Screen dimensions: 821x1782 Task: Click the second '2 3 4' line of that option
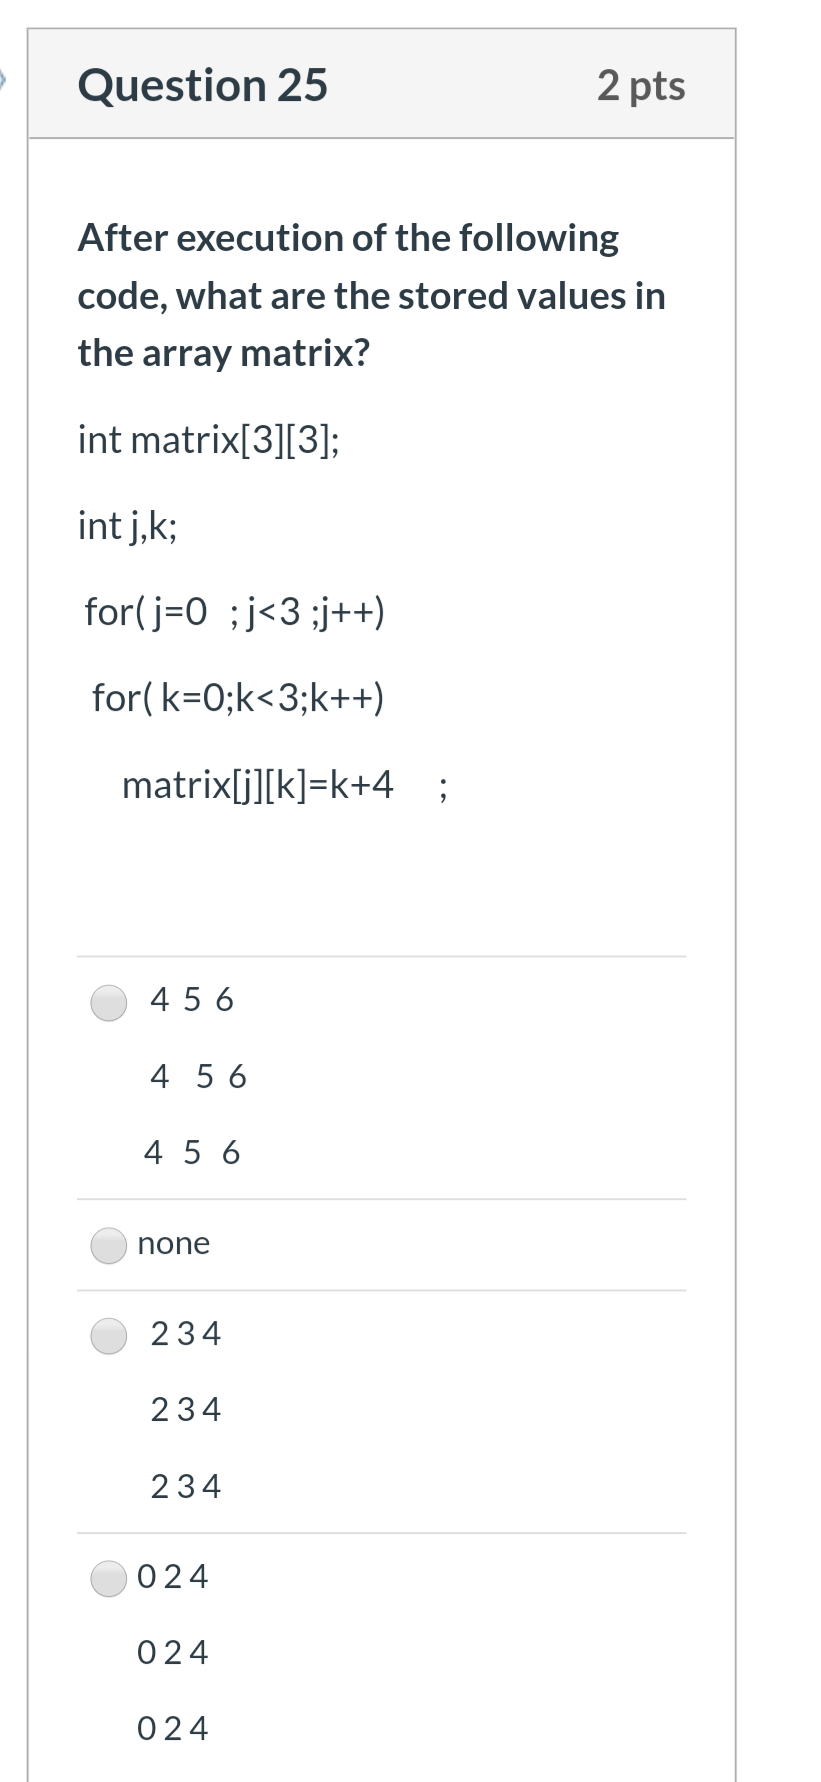(184, 1409)
